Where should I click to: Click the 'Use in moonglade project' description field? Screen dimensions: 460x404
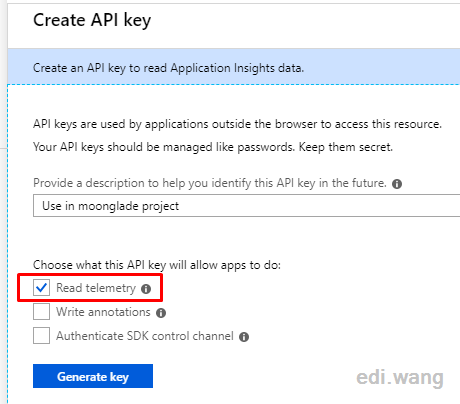tap(246, 206)
